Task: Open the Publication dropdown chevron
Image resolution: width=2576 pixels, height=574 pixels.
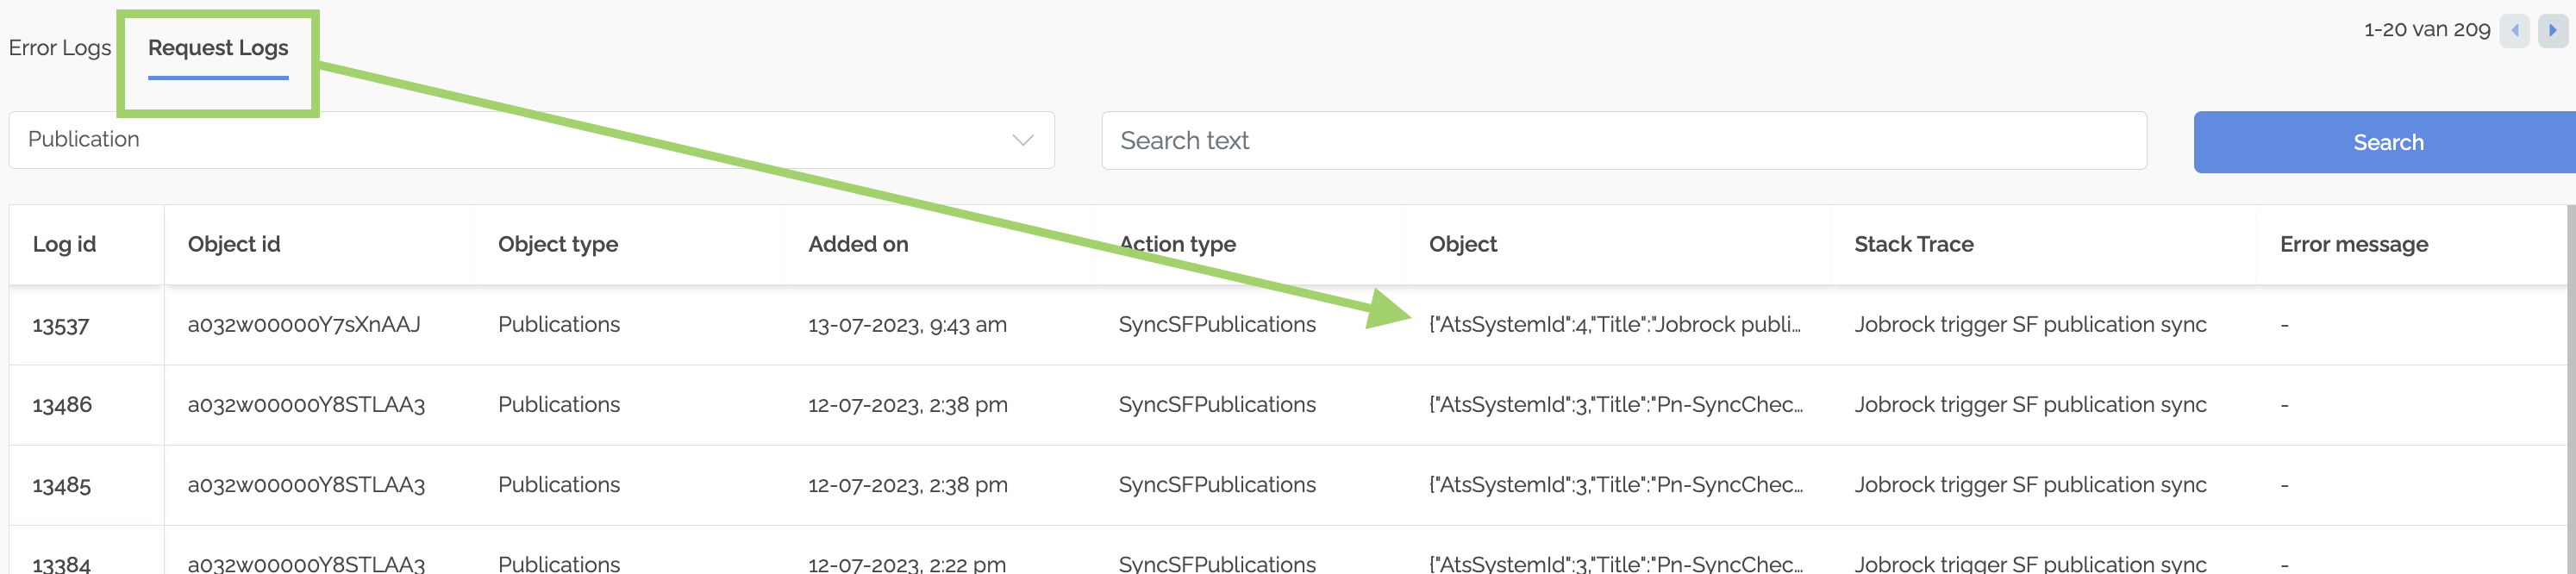Action: tap(1022, 140)
